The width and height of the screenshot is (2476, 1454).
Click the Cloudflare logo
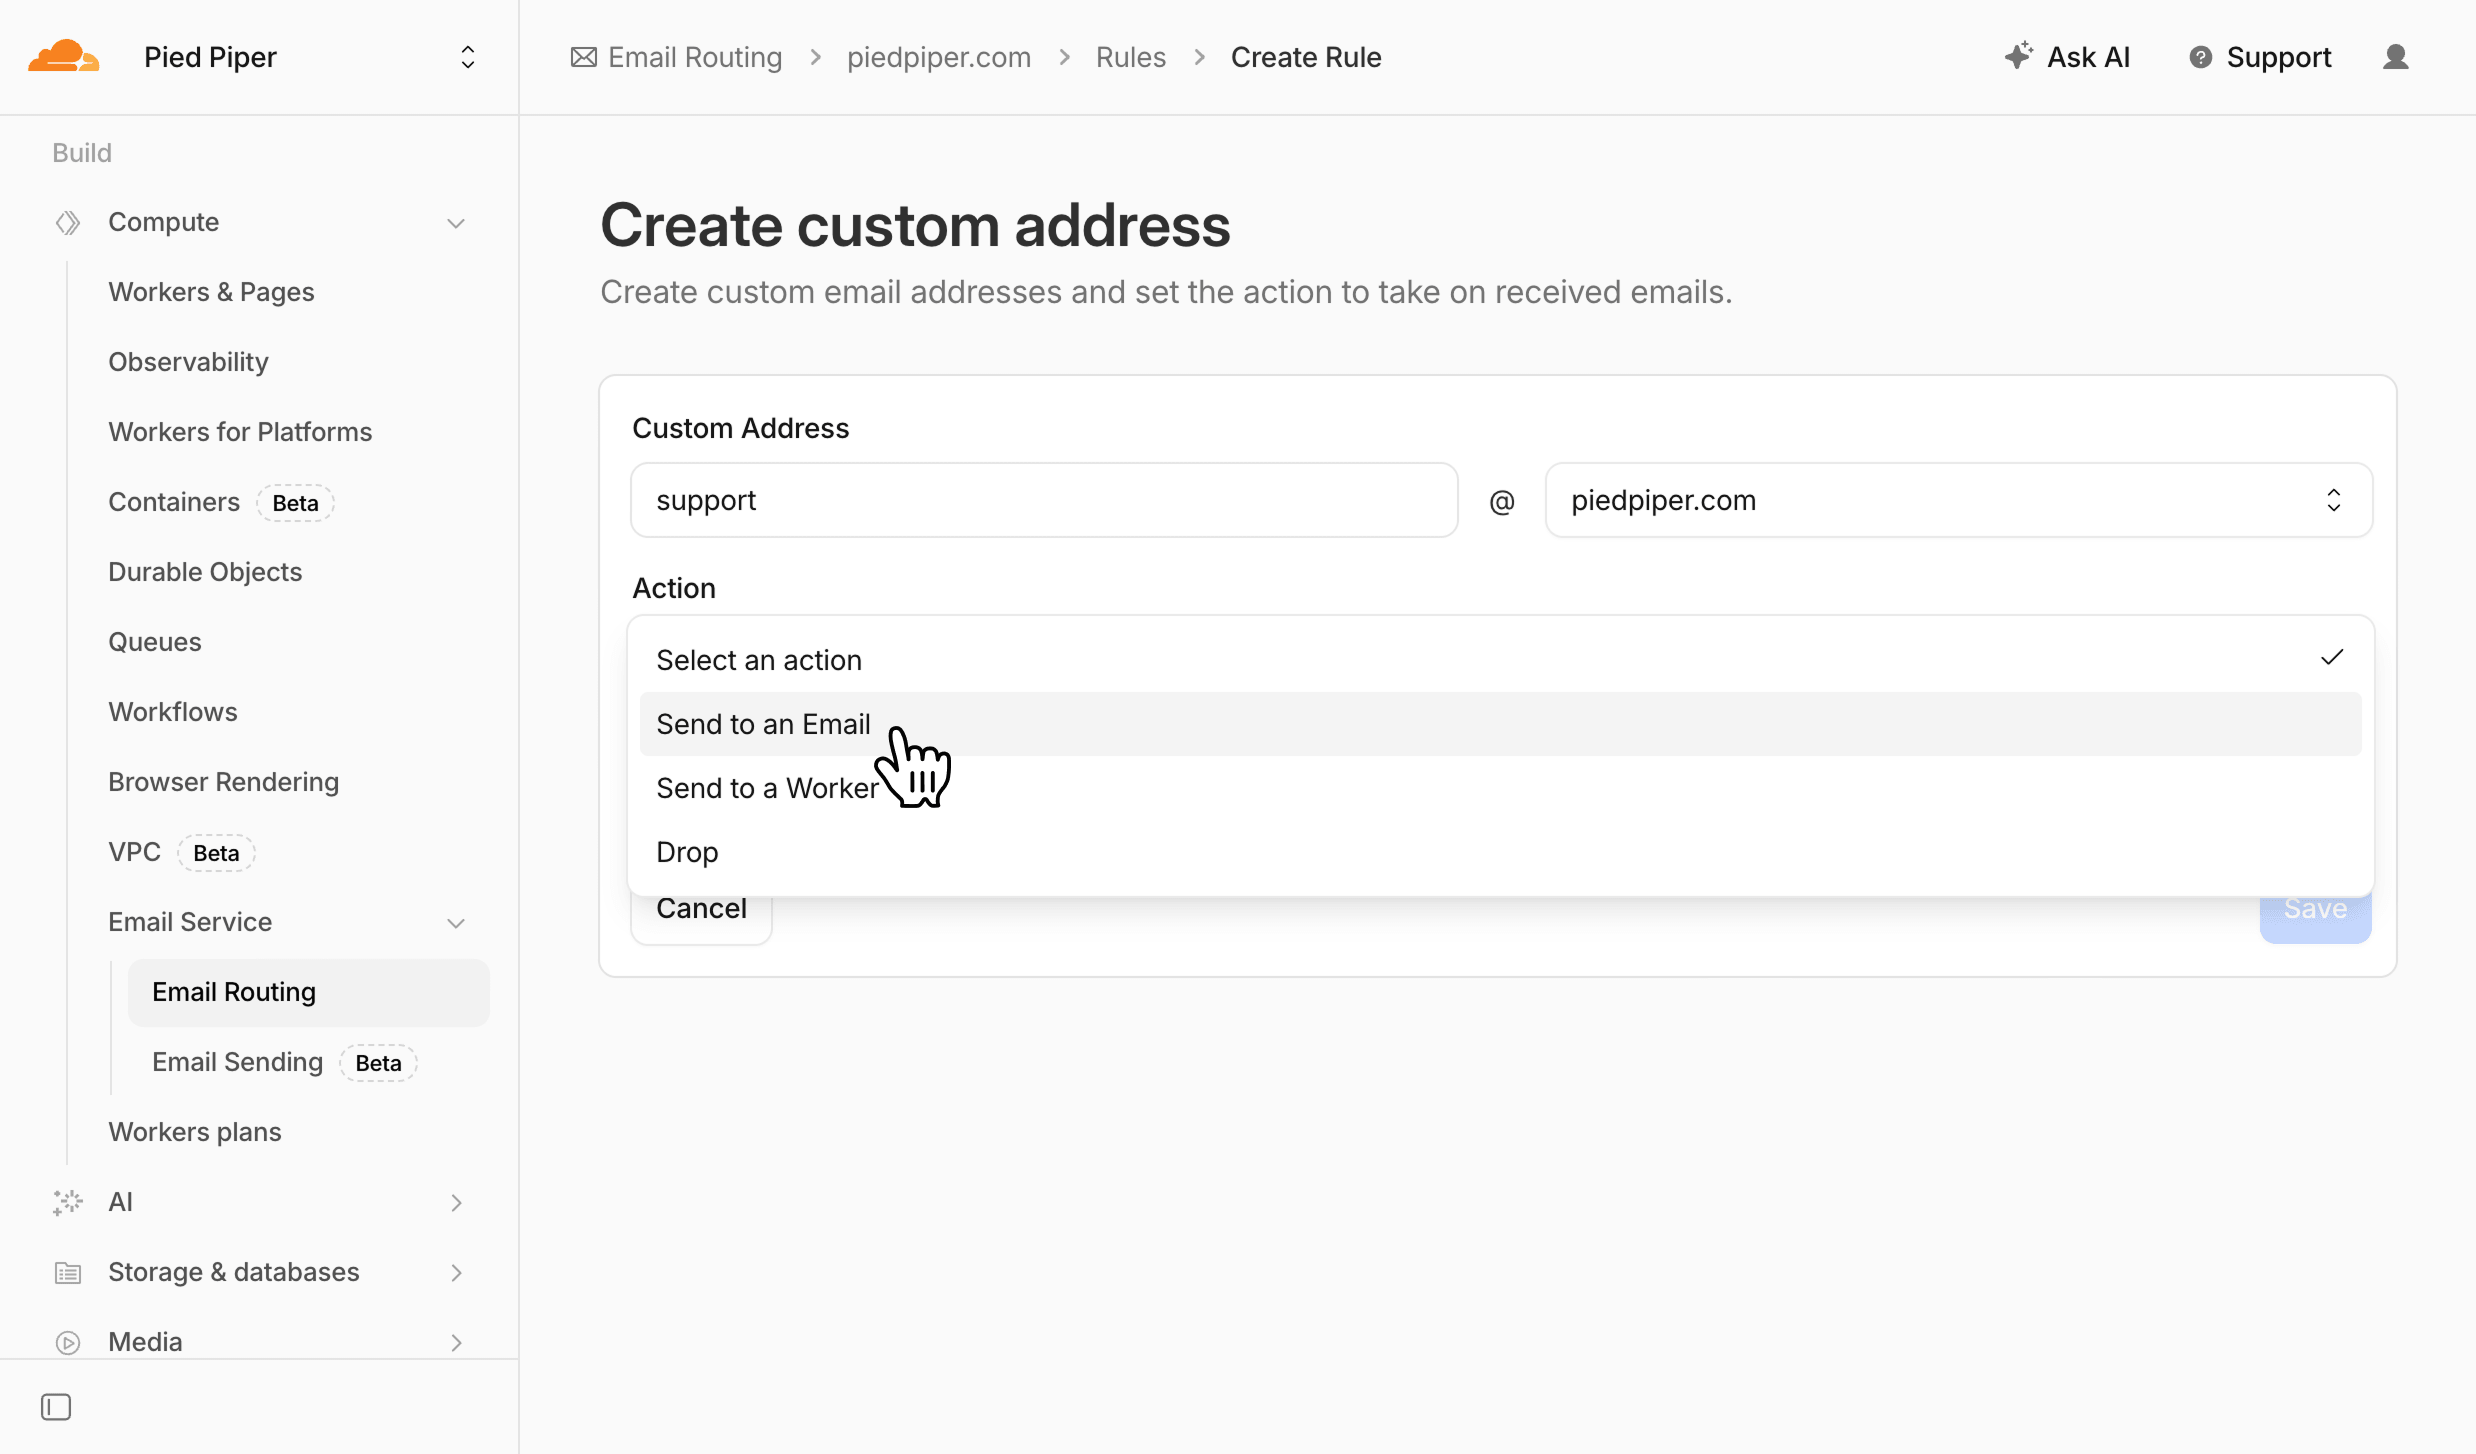point(63,56)
